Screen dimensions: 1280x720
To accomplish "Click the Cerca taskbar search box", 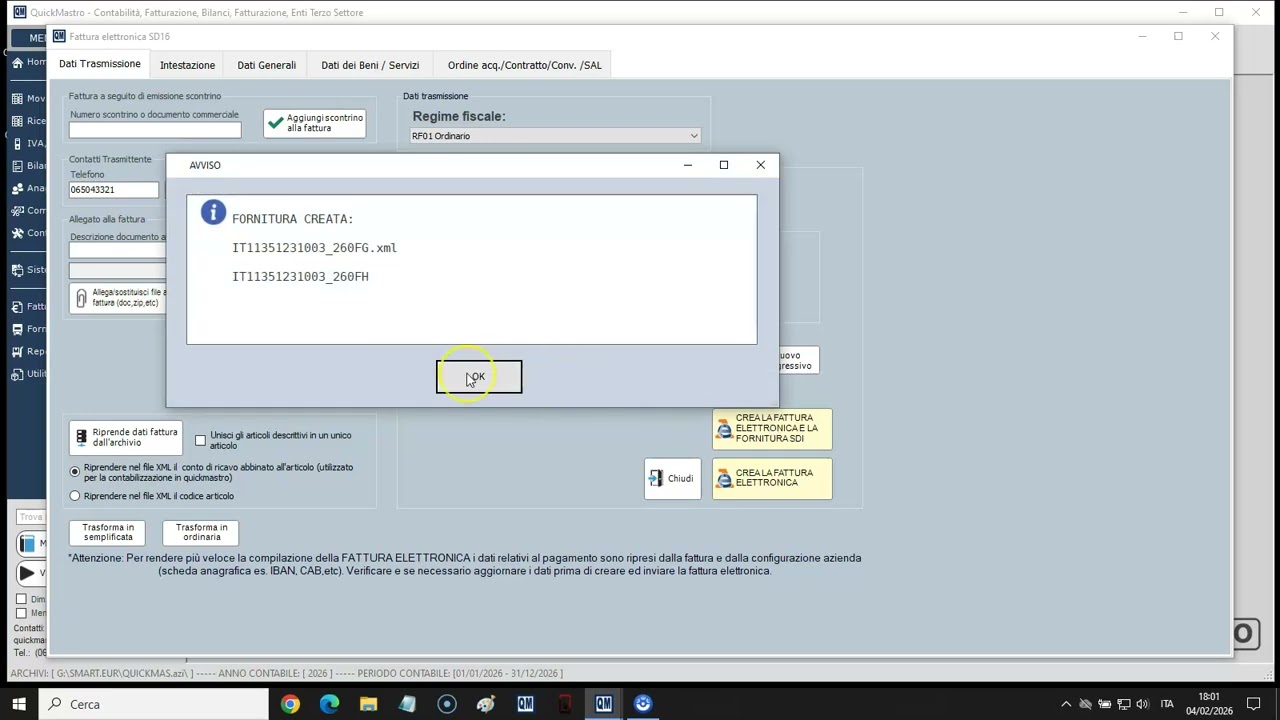I will [x=154, y=704].
